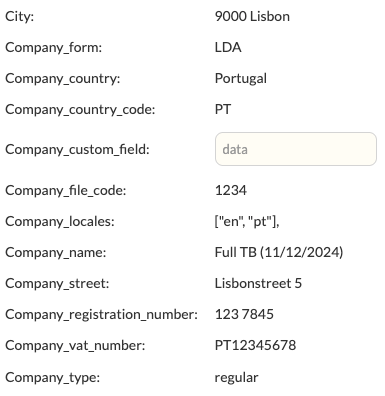Screen dimensions: 385x396
Task: Select the Company_locales value ["en", "pt"]
Action: coord(247,222)
